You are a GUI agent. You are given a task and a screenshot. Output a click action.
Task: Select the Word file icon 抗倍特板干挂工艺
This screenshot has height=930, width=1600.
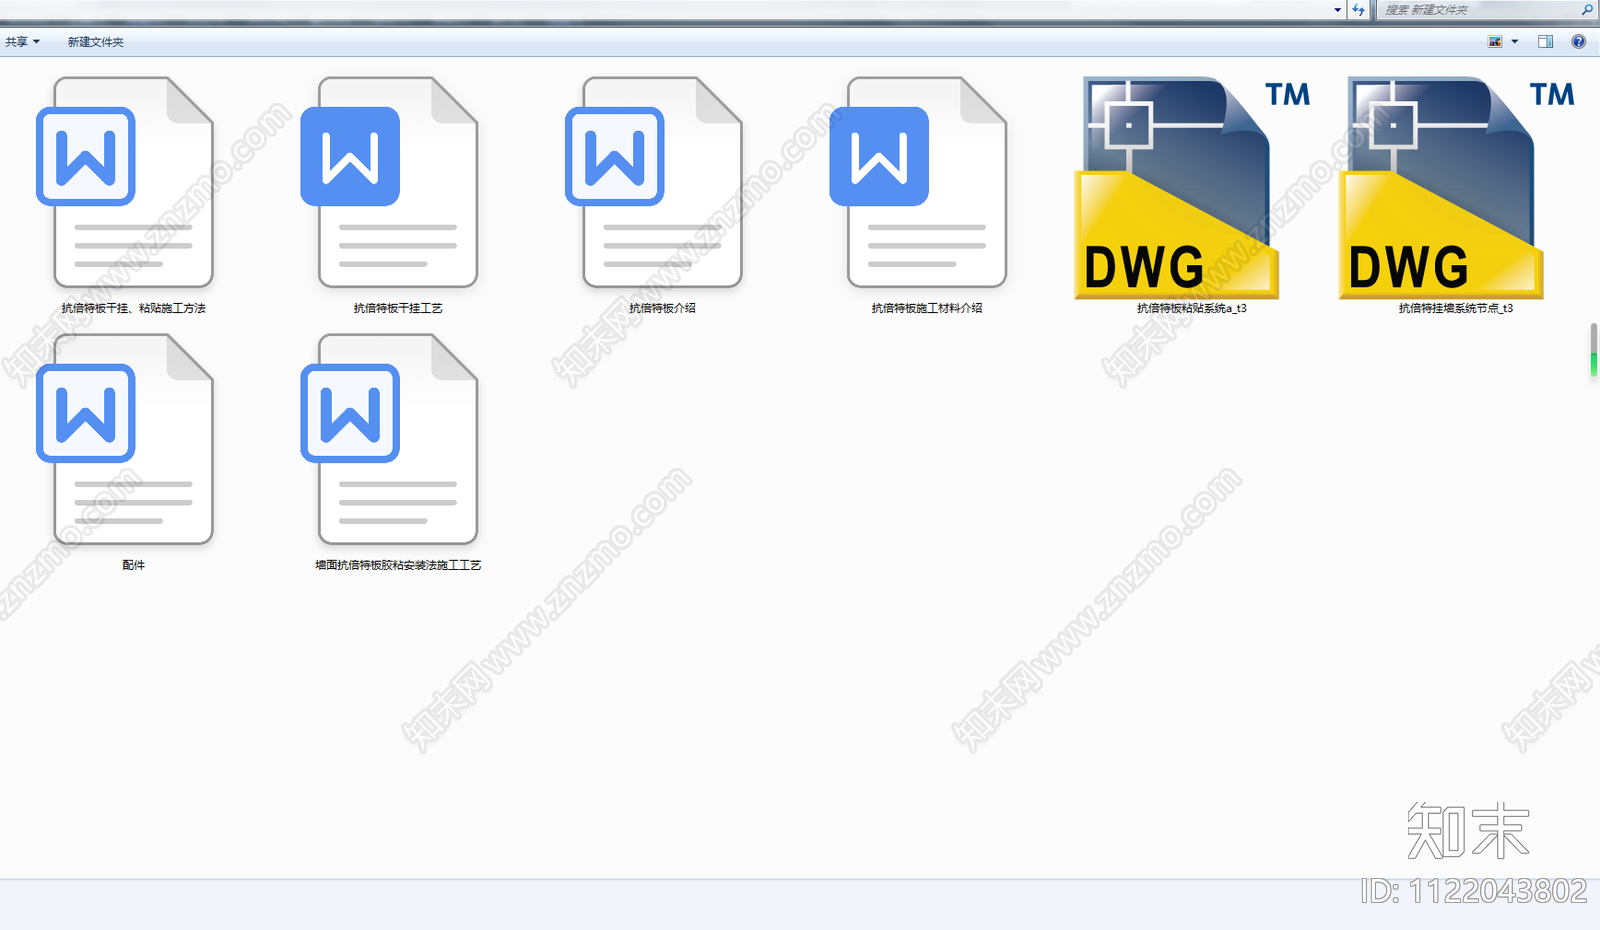[x=389, y=183]
